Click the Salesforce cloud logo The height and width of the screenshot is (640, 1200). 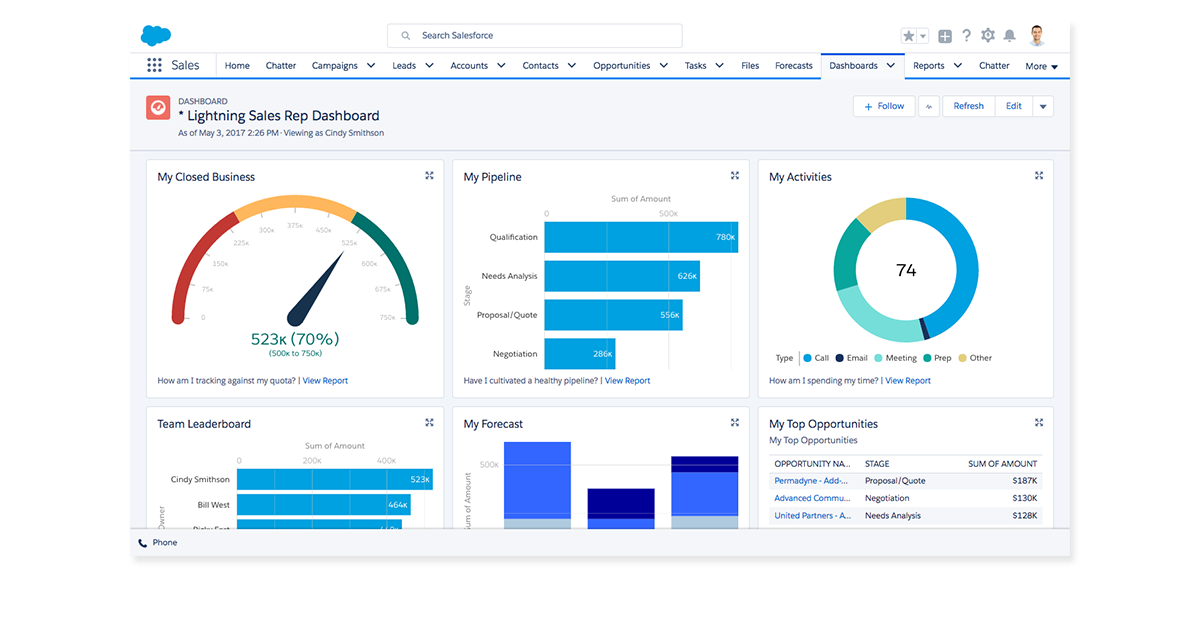tap(156, 36)
